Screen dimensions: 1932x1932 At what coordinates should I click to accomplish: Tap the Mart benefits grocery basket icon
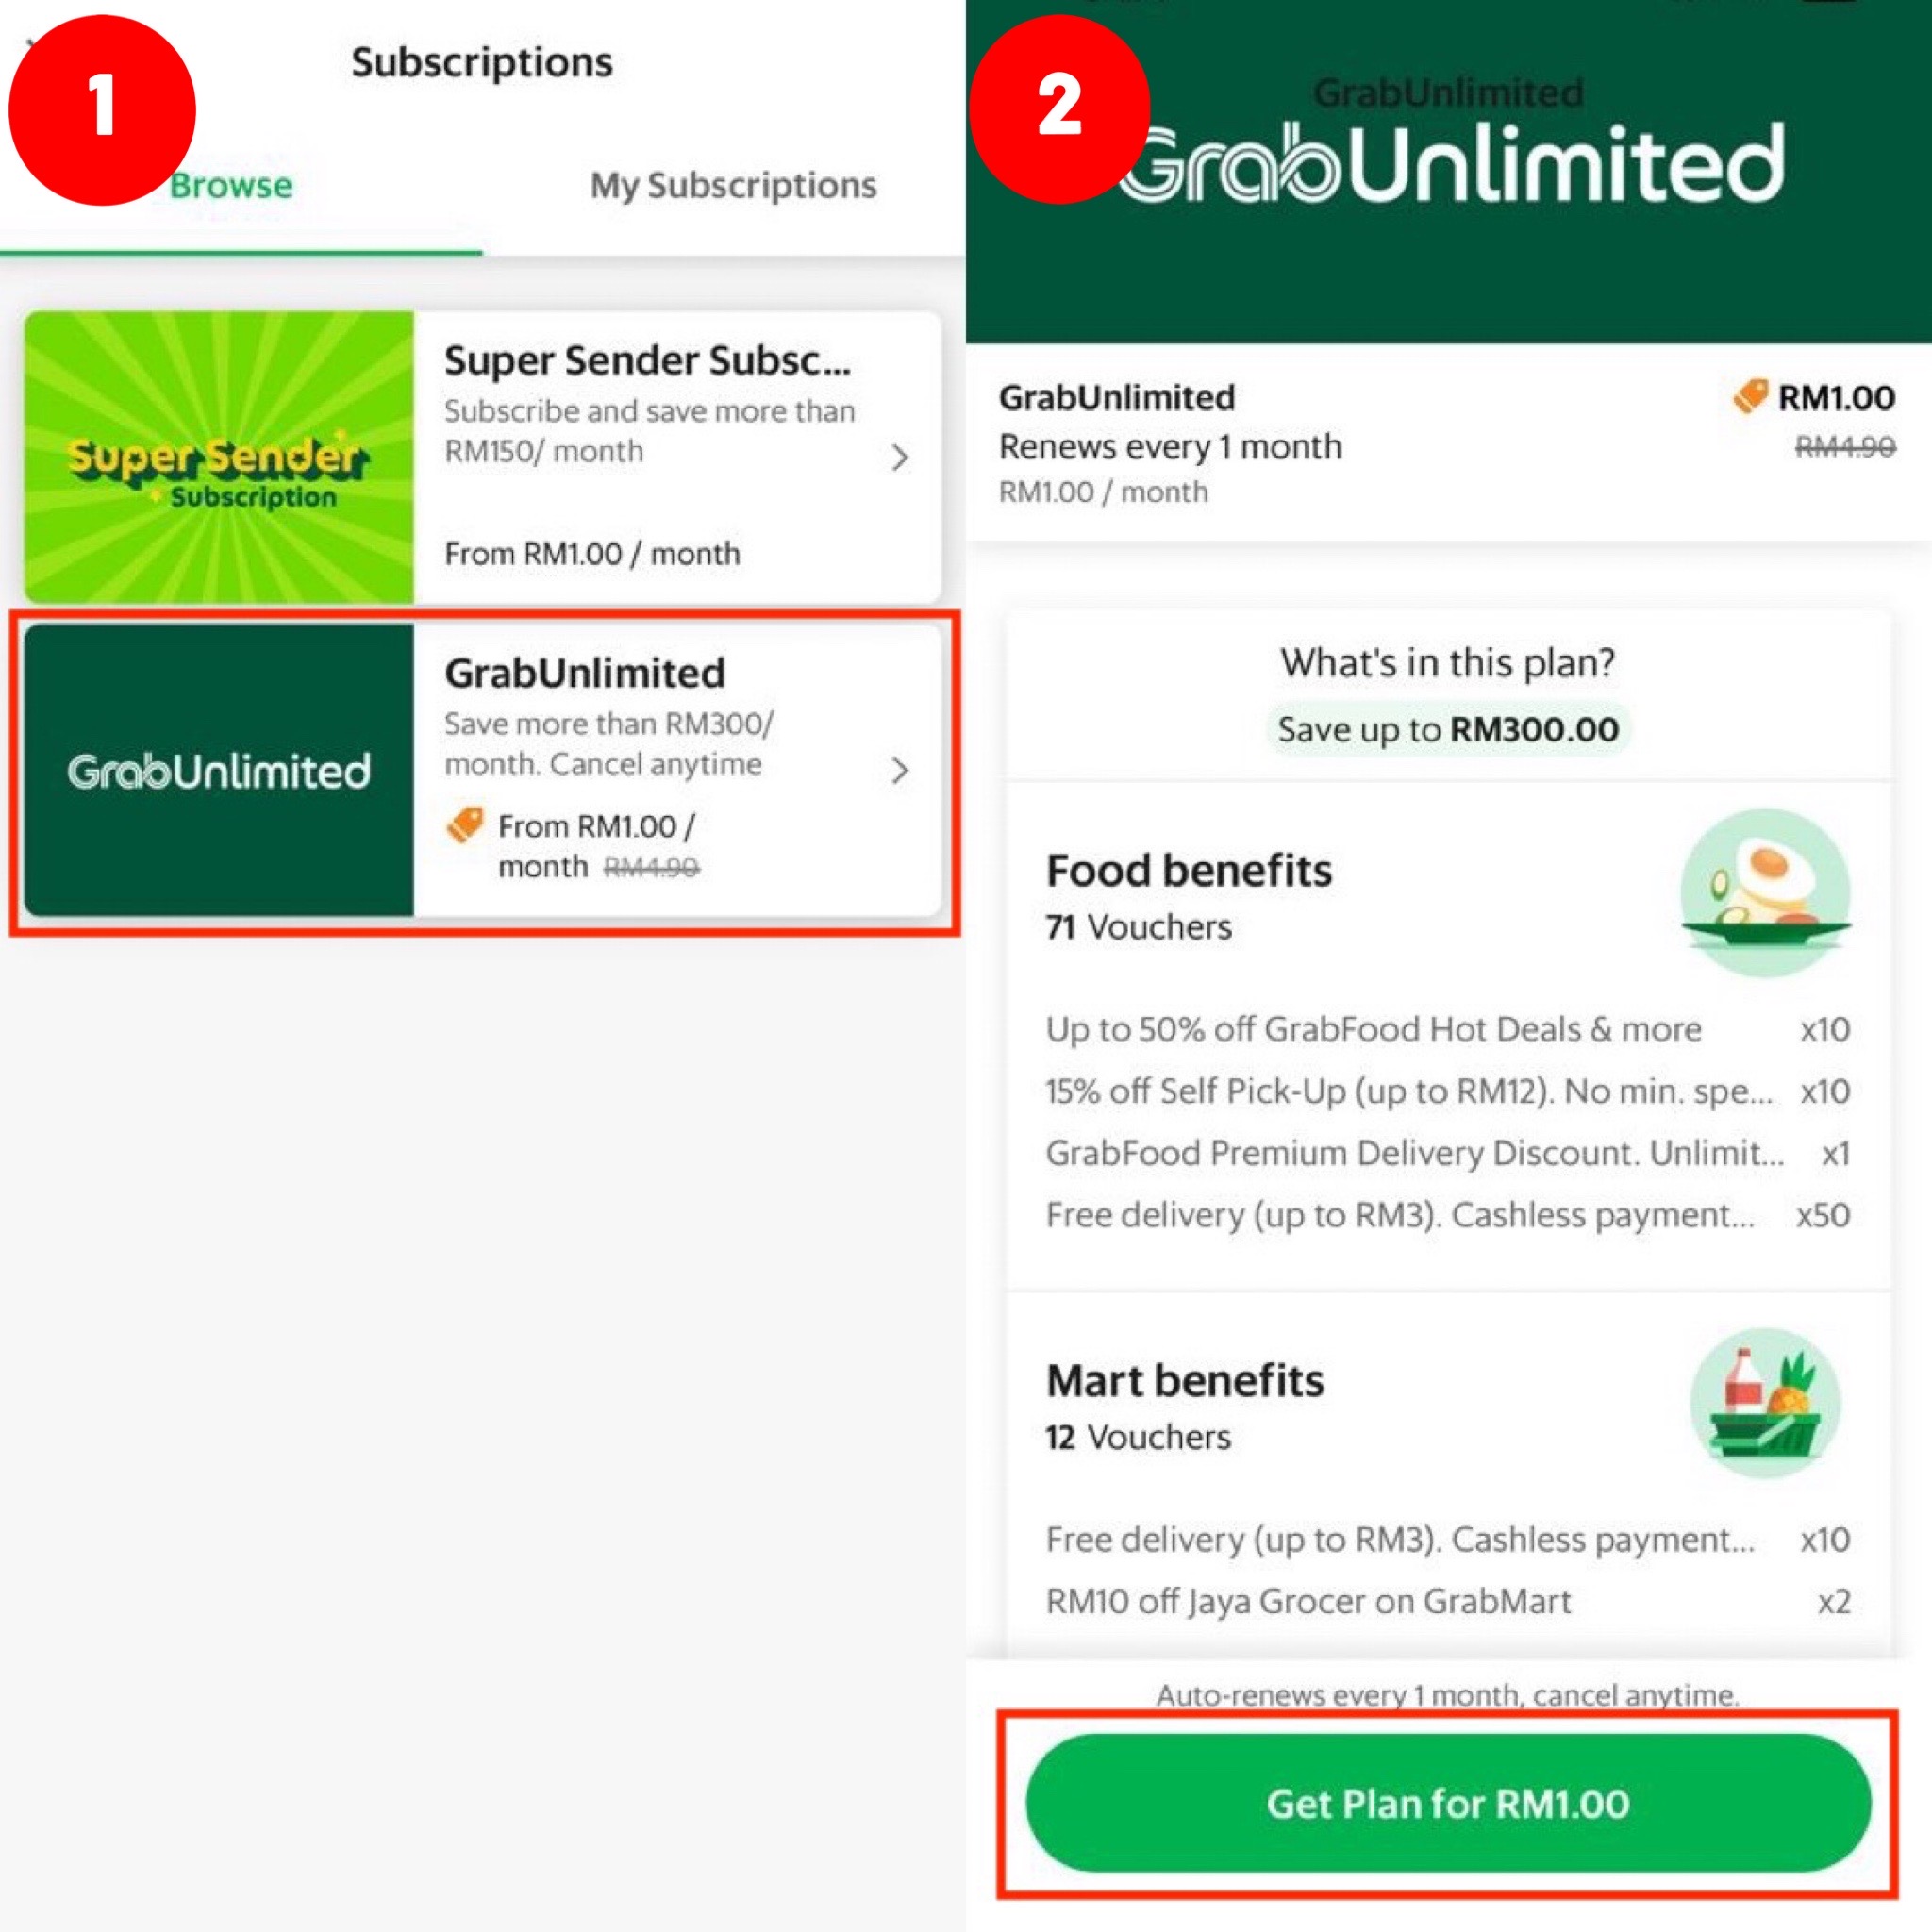tap(1766, 1403)
